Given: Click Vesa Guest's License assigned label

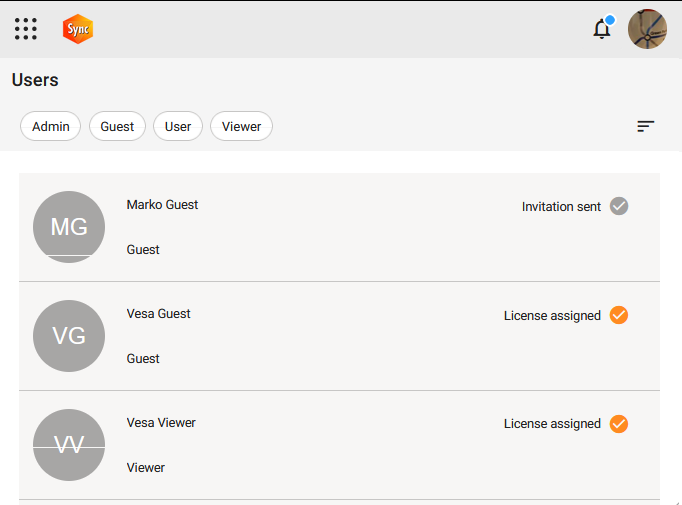Looking at the screenshot, I should click(x=552, y=316).
